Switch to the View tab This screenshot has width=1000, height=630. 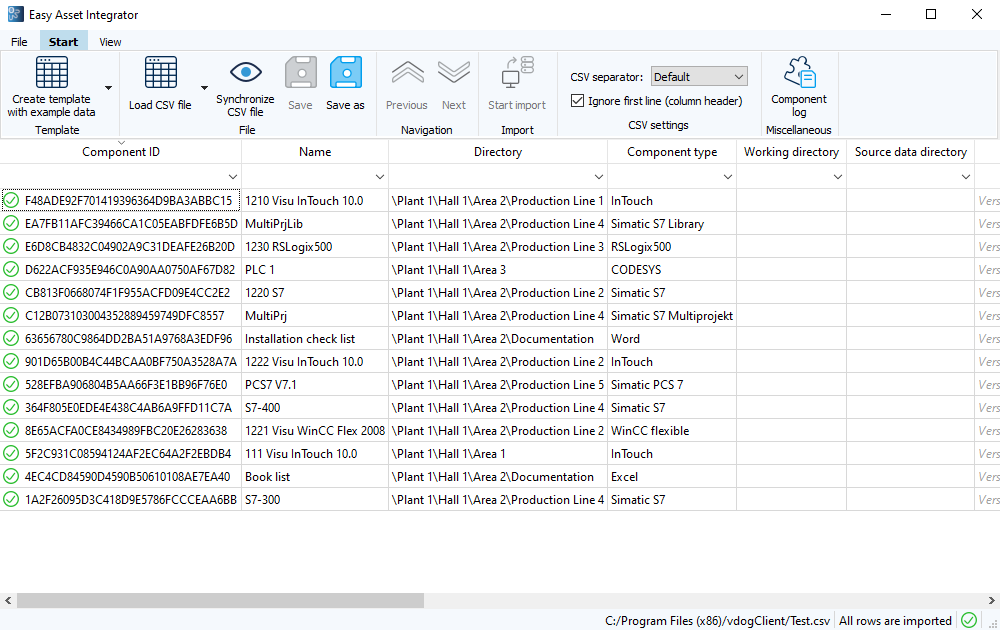point(109,41)
